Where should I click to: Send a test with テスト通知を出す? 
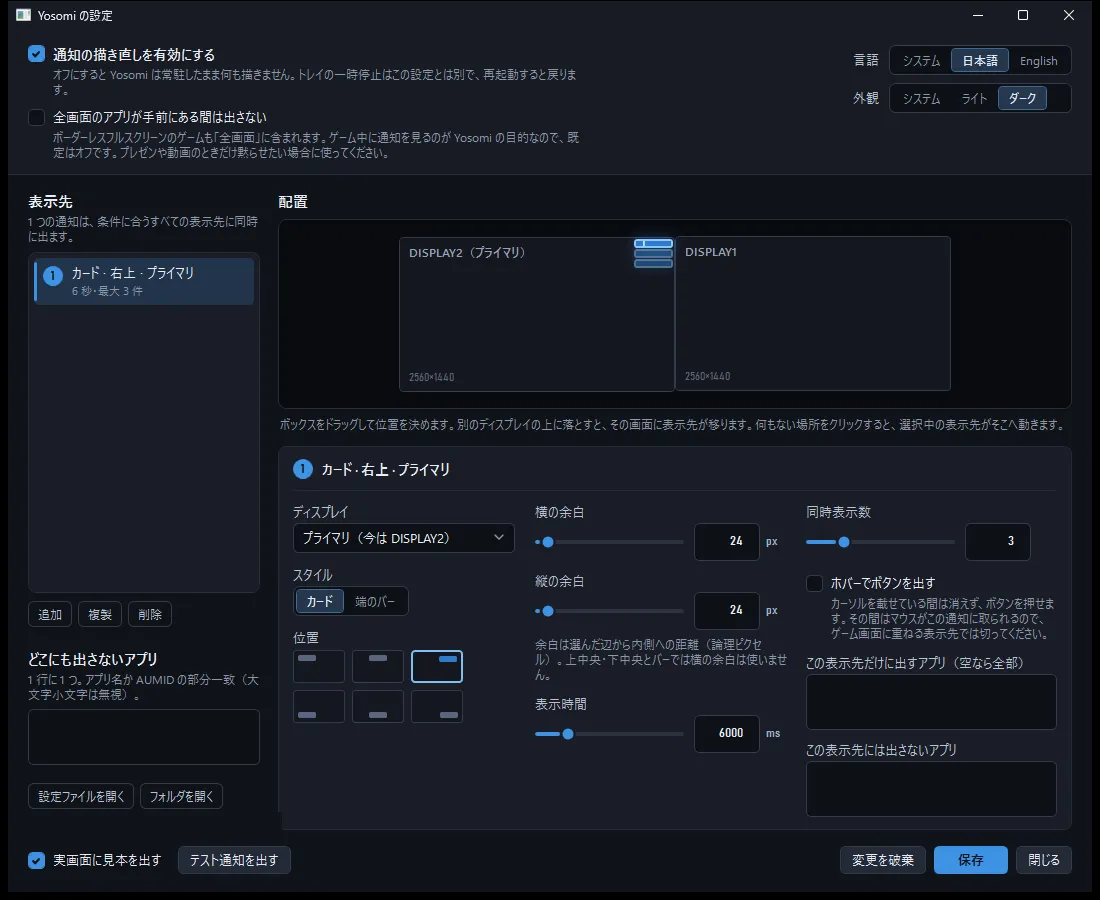tap(234, 860)
